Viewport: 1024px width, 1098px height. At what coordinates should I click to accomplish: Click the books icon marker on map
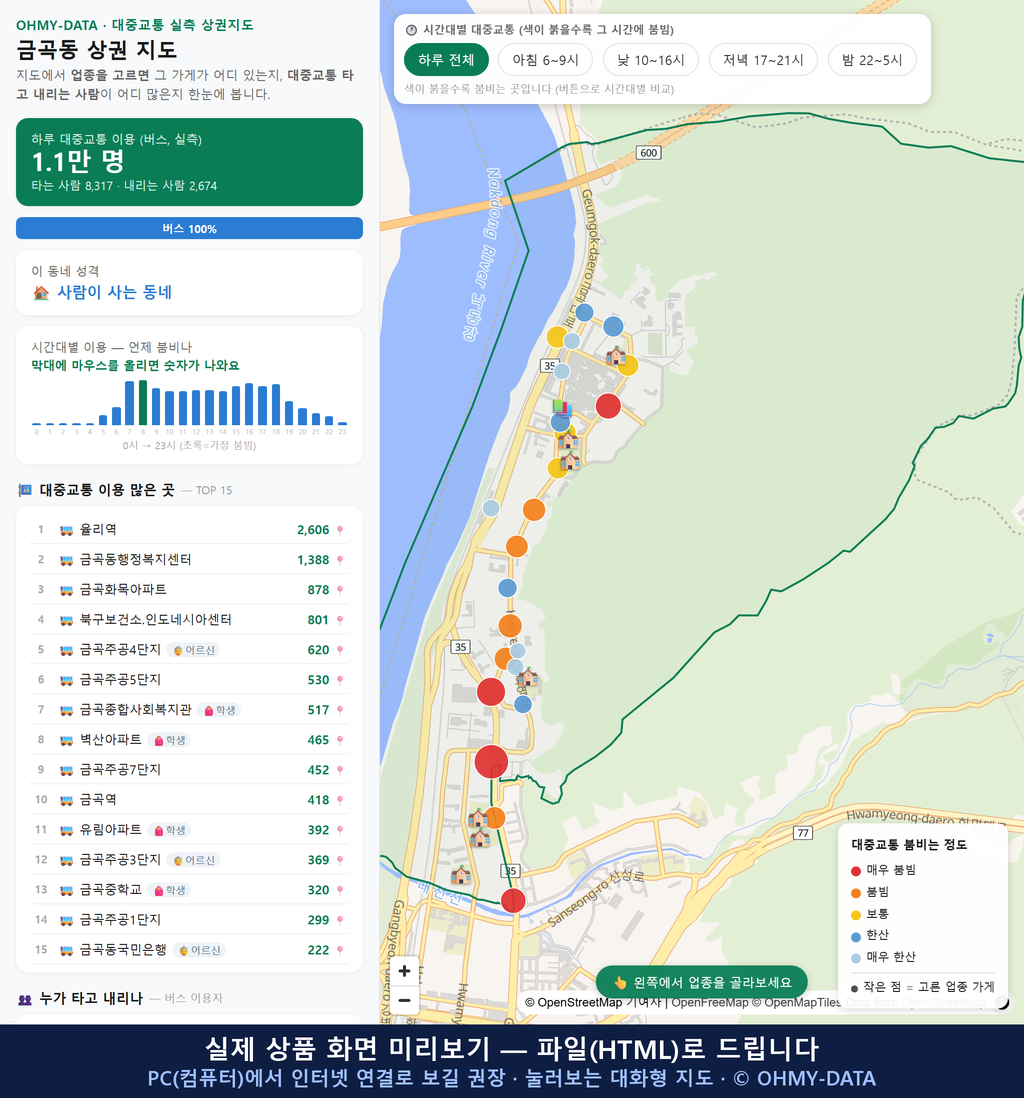point(562,407)
